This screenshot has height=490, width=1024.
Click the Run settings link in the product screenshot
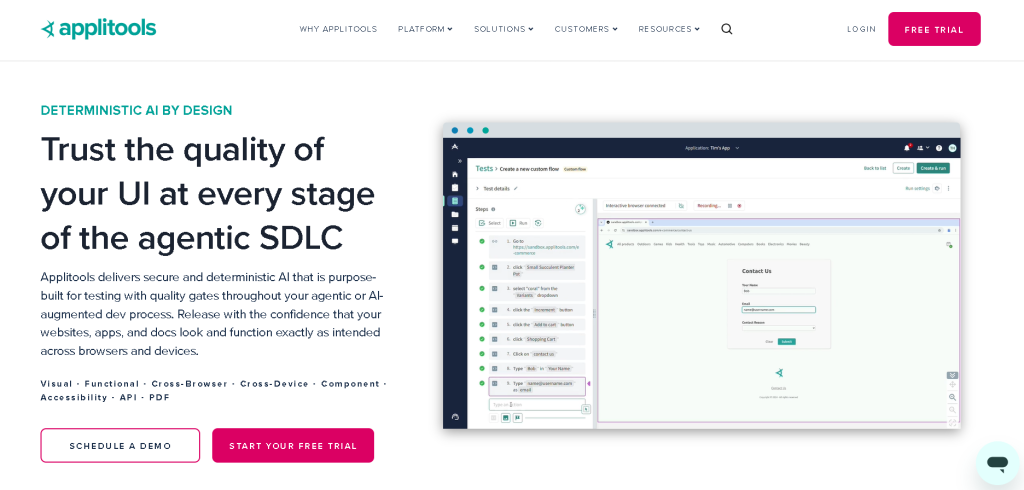[918, 188]
